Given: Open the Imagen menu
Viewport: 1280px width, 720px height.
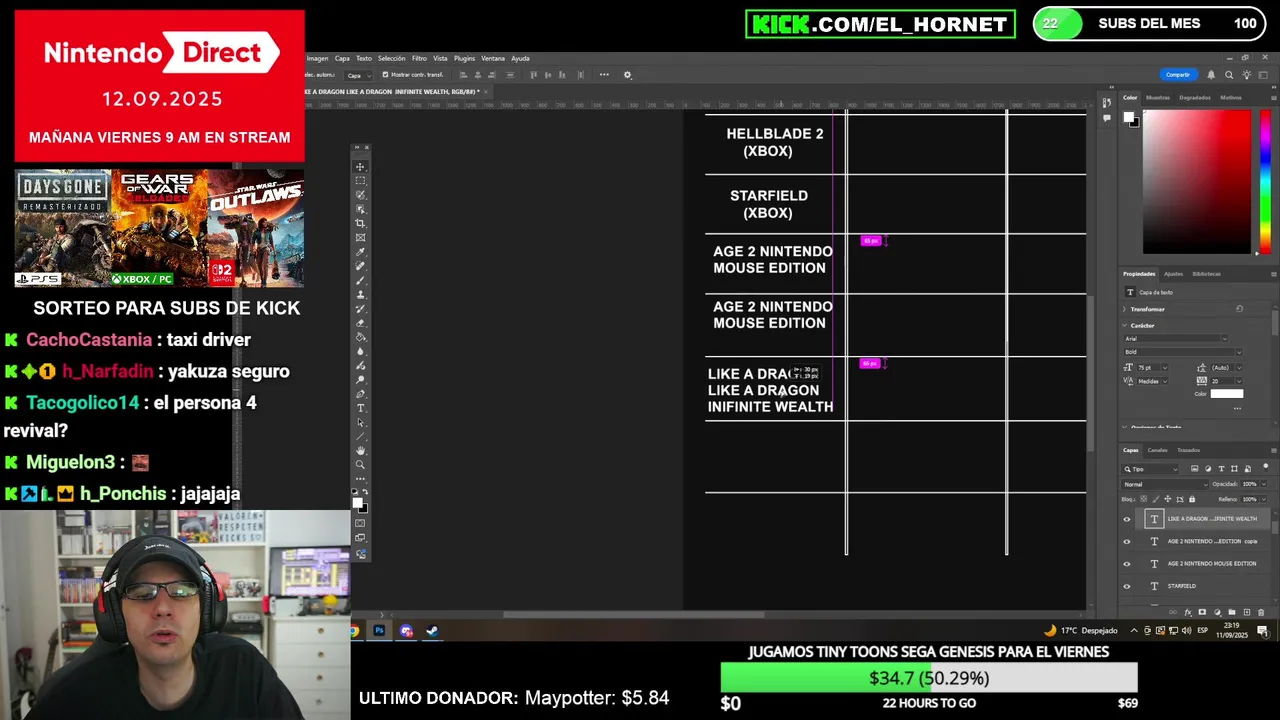Looking at the screenshot, I should tap(317, 58).
